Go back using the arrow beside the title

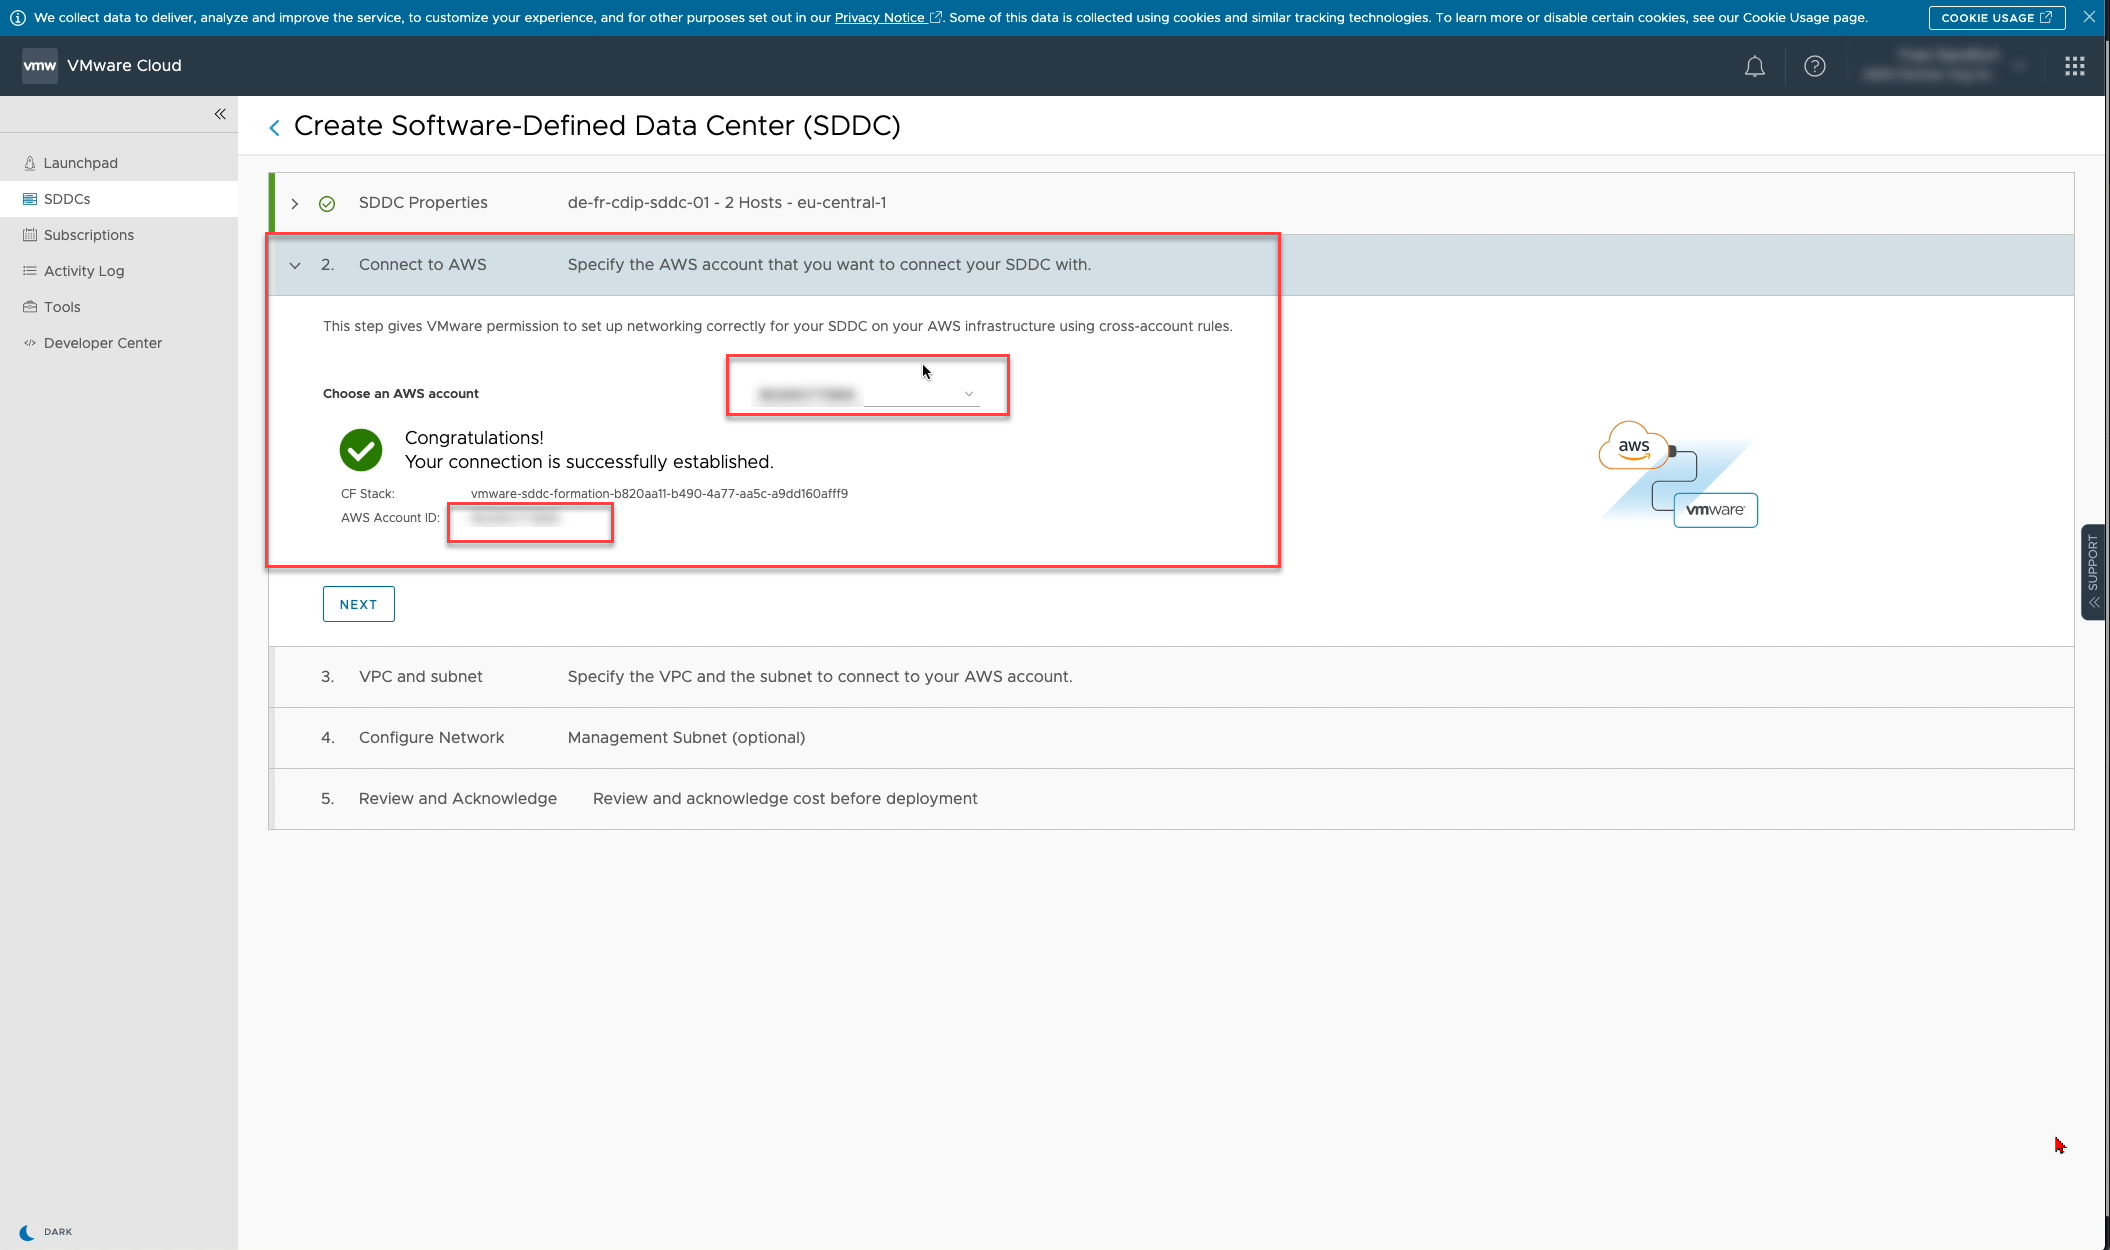[x=274, y=128]
